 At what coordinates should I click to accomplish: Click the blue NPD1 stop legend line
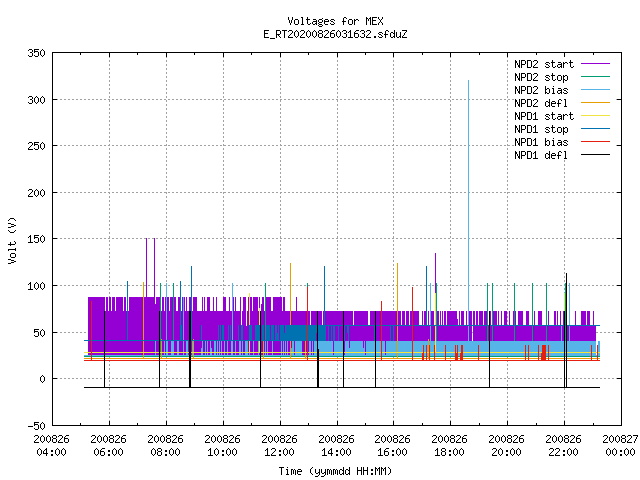pos(596,129)
